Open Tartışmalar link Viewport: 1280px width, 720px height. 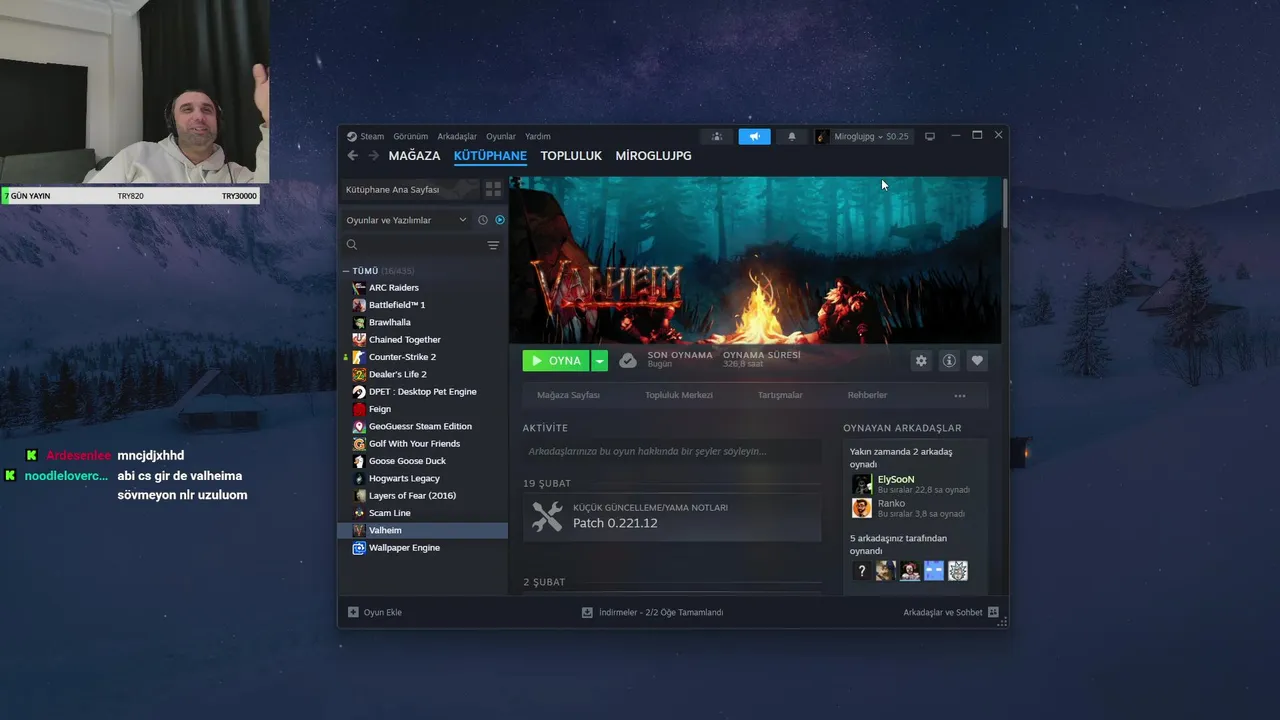point(780,395)
